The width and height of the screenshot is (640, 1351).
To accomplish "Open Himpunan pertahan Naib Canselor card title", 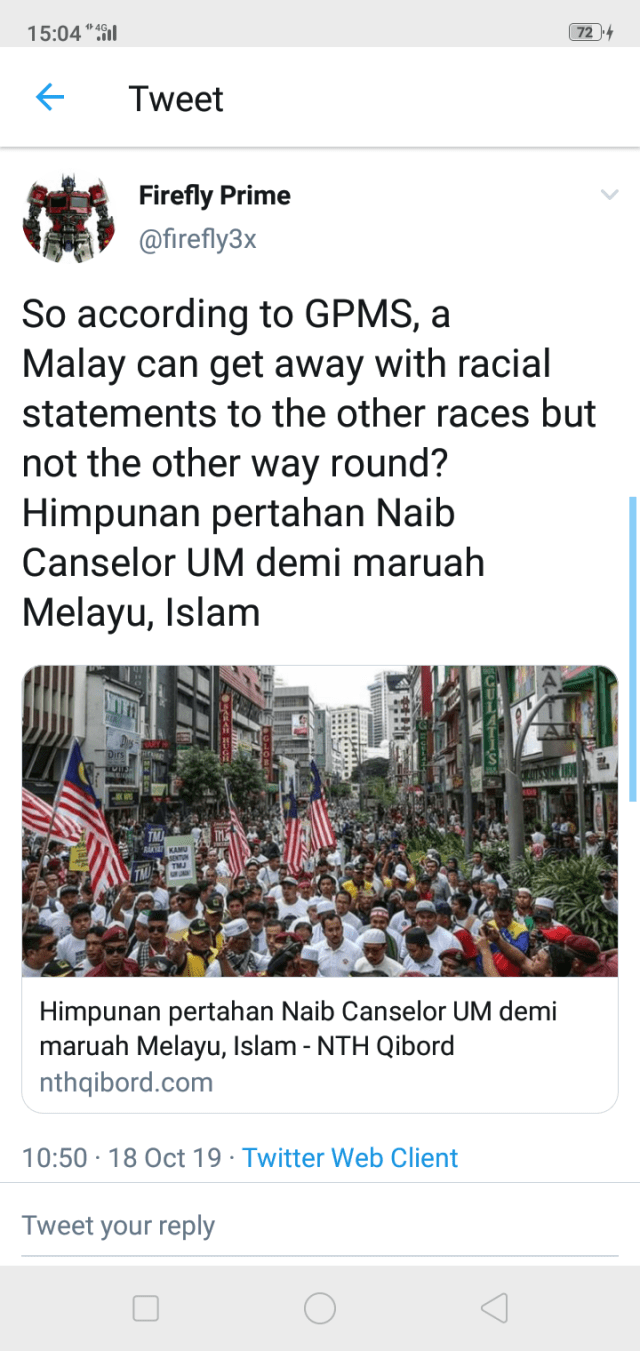I will coord(298,1028).
